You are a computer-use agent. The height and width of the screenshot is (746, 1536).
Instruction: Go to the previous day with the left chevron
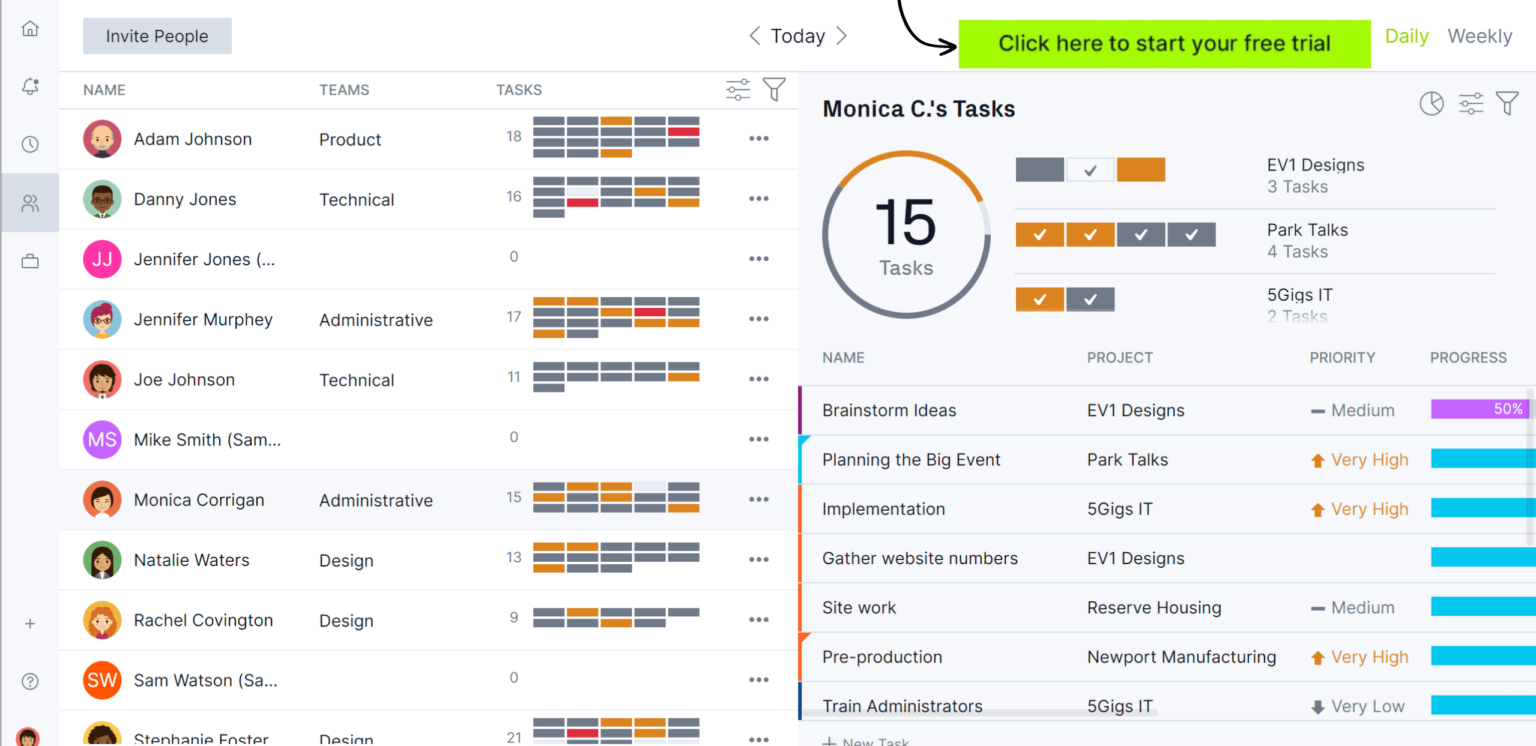[755, 35]
